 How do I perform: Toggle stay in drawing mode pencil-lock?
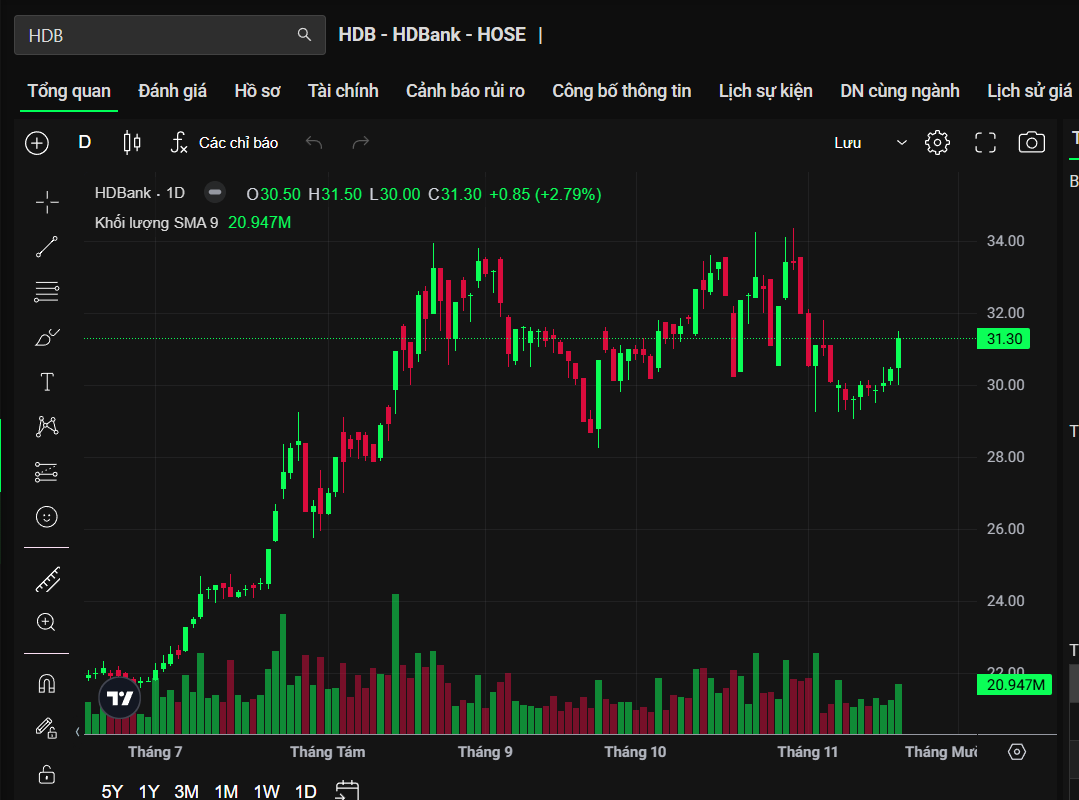pos(47,728)
